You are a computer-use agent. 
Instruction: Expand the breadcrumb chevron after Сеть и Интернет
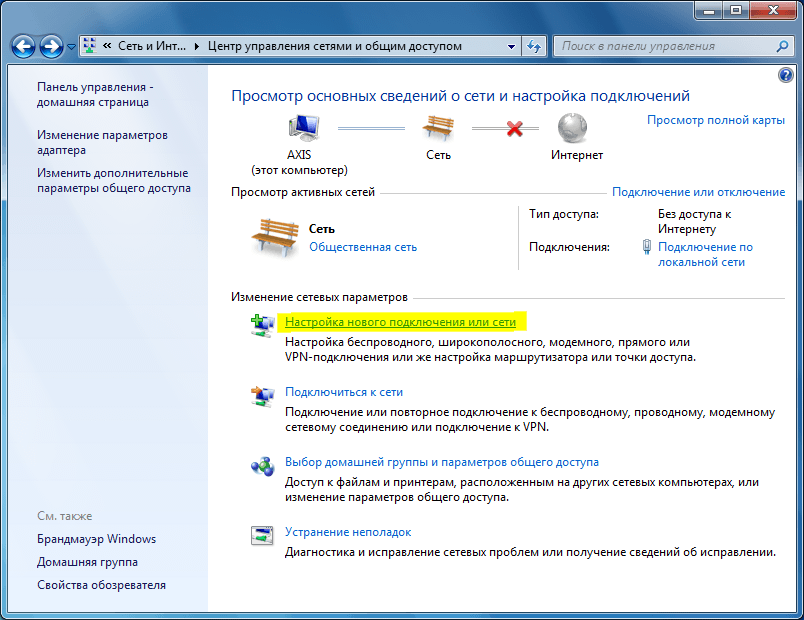(197, 46)
